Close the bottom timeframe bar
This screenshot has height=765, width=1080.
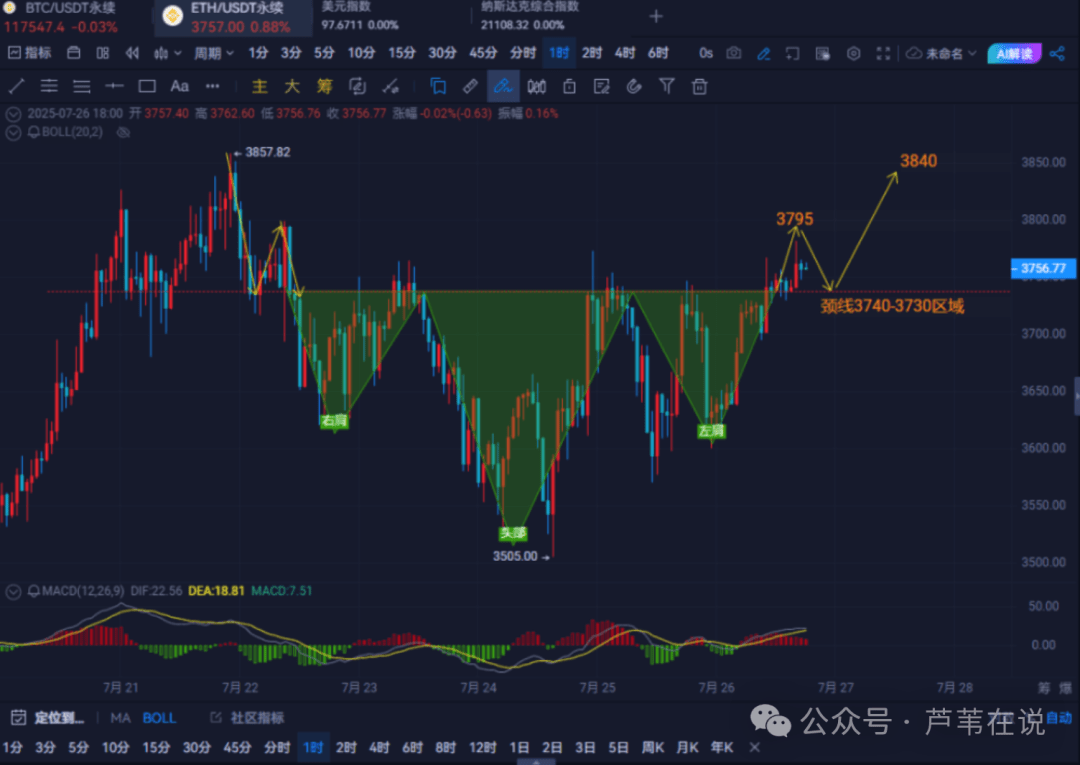(755, 748)
